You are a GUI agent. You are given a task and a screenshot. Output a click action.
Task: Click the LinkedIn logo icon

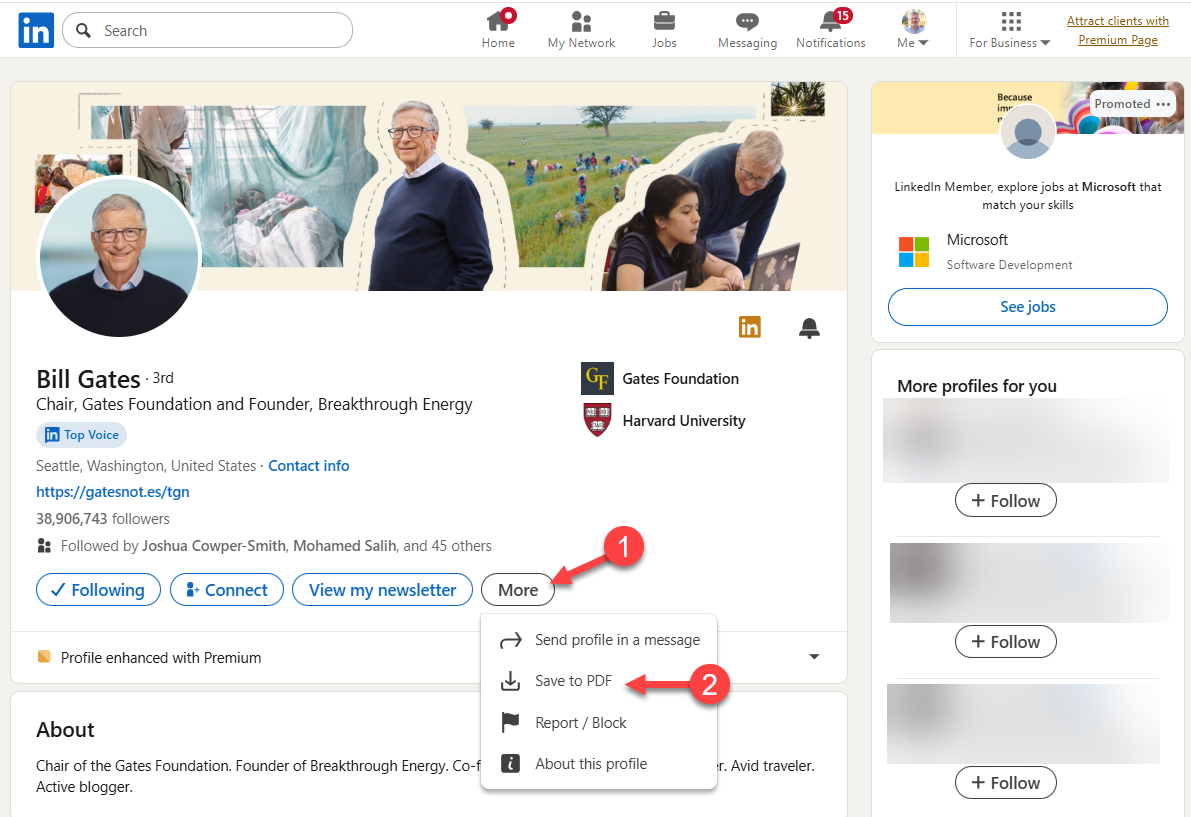36,30
